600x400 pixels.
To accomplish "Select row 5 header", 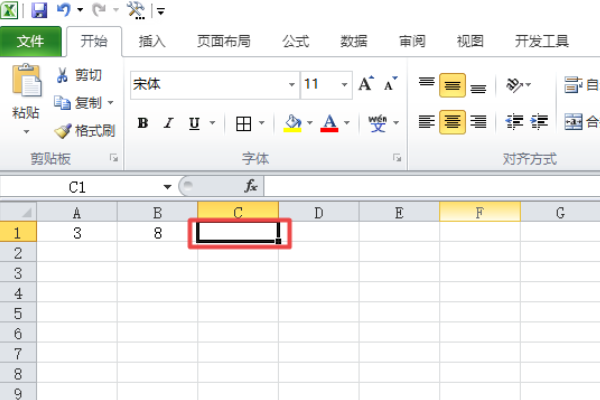I will tap(18, 313).
